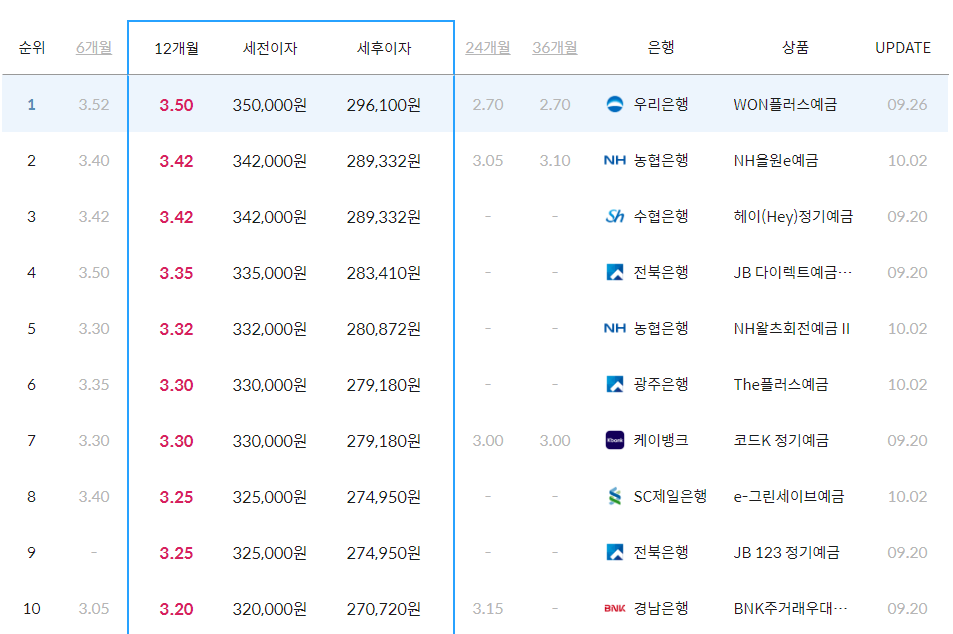
Task: Click the 순위 column header
Action: coord(32,47)
